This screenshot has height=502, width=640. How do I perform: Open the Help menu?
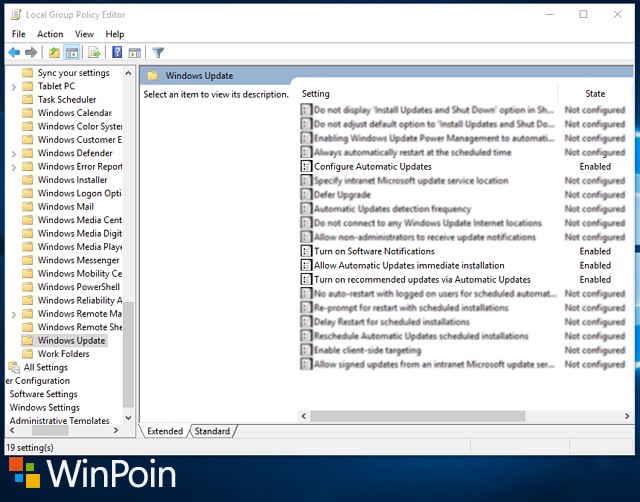coord(115,34)
